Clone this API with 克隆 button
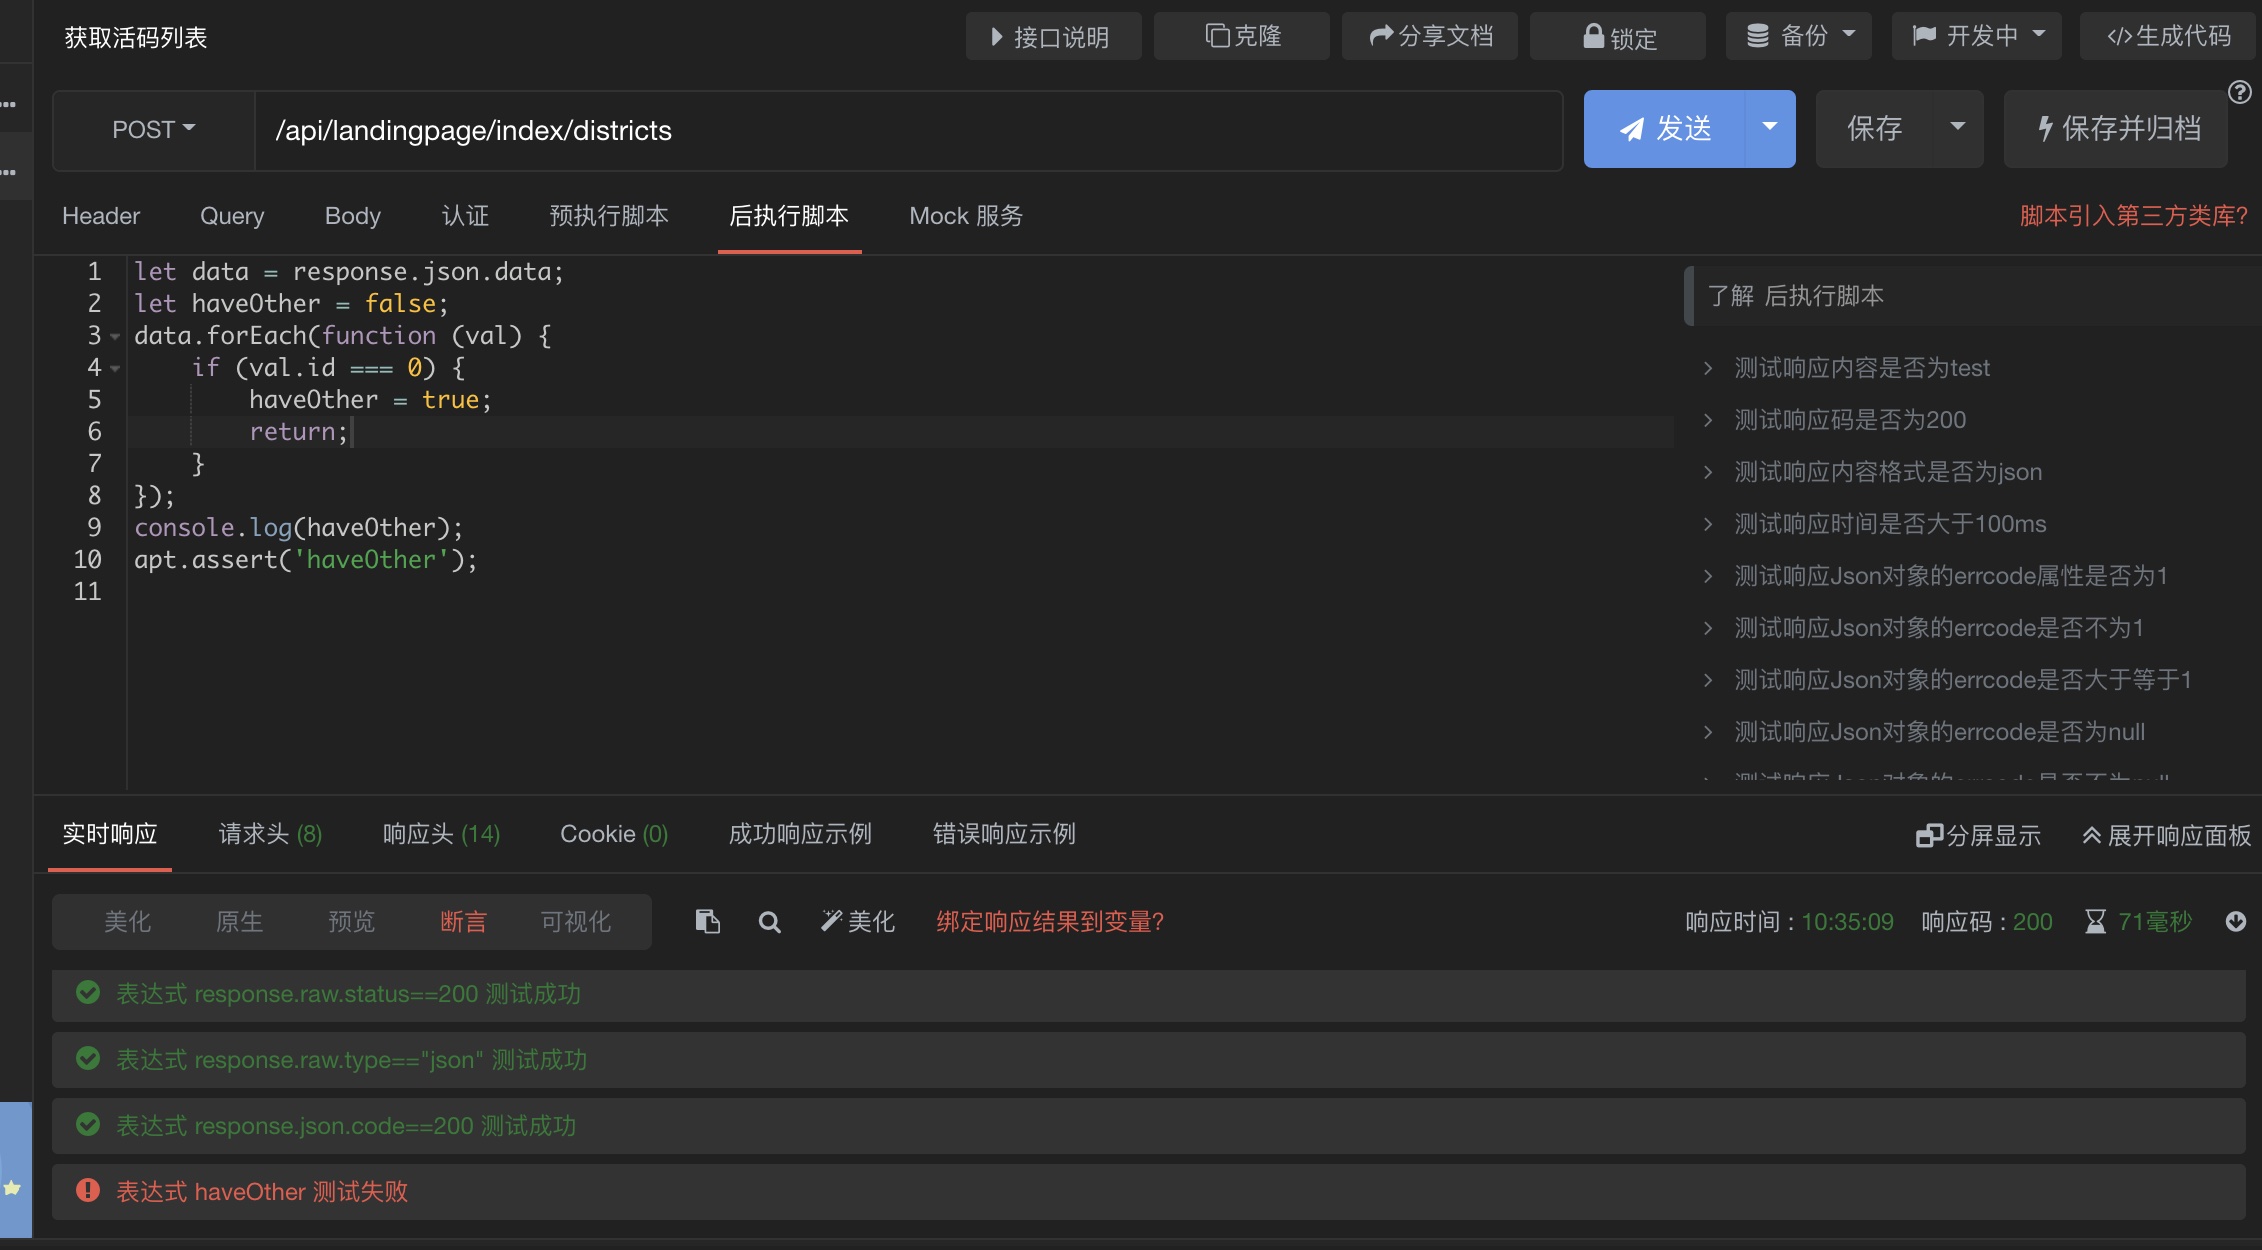The height and width of the screenshot is (1250, 2262). 1242,37
